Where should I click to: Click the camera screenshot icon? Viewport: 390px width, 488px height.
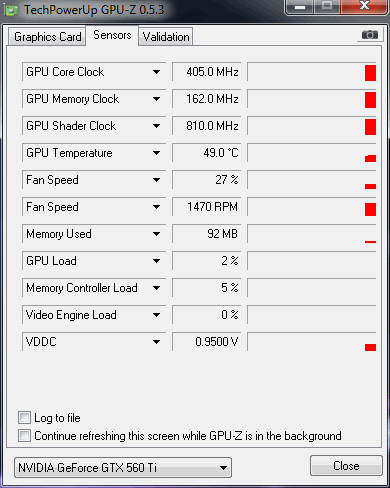coord(370,35)
